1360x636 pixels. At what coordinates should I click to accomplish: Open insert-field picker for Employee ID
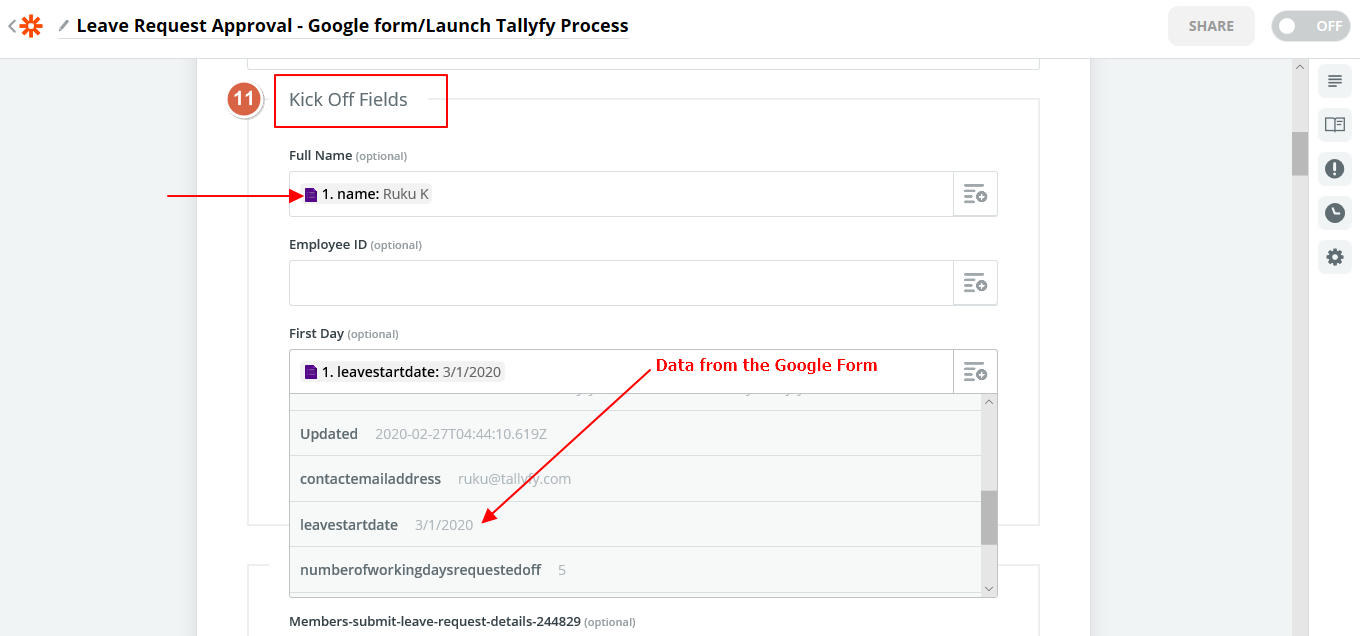(x=975, y=283)
